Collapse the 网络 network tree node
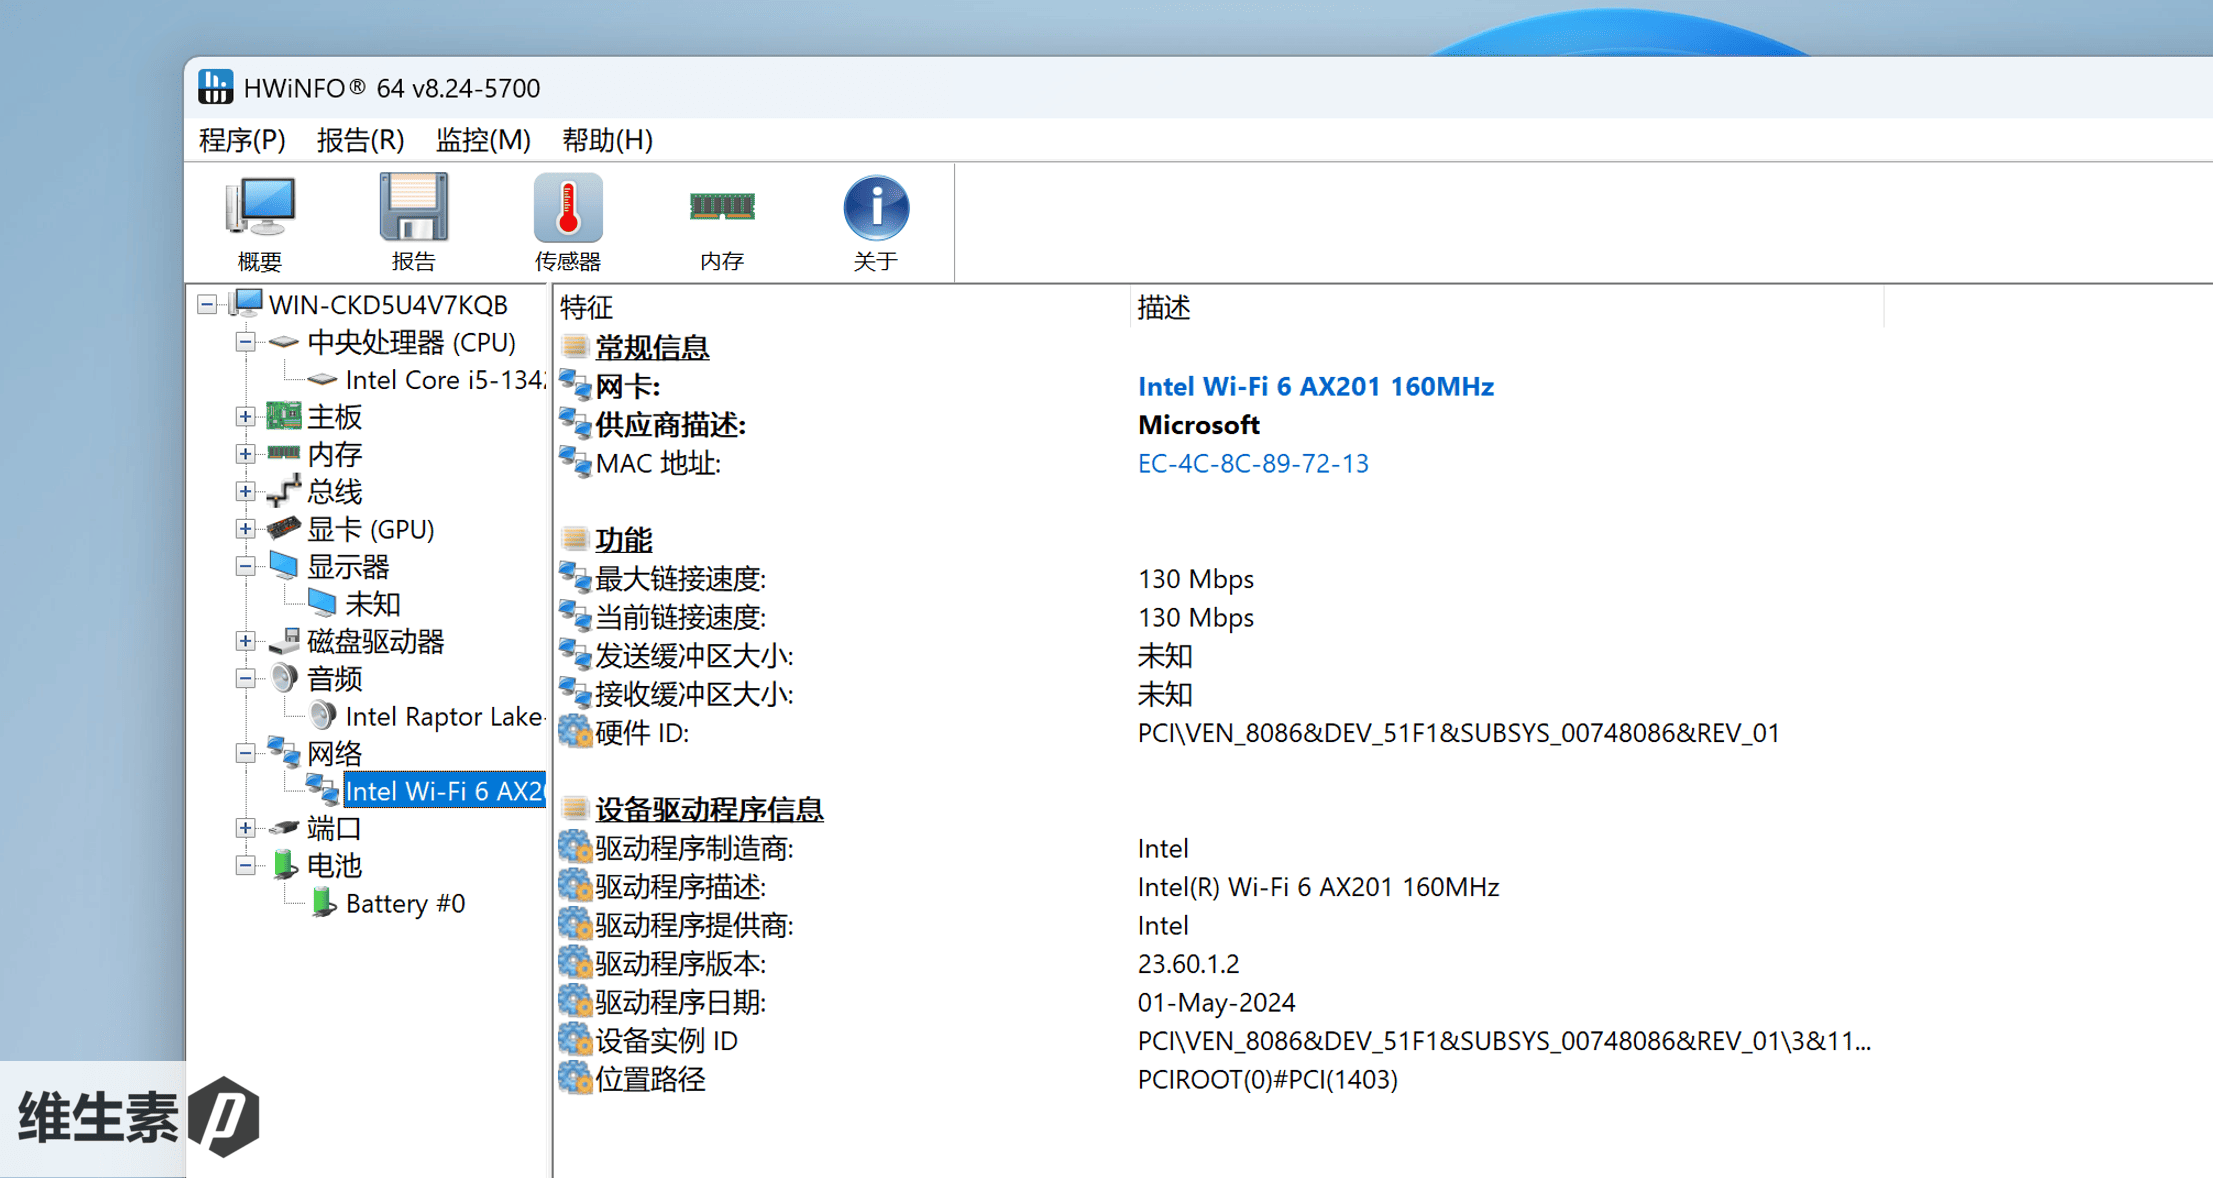The width and height of the screenshot is (2213, 1178). (245, 754)
